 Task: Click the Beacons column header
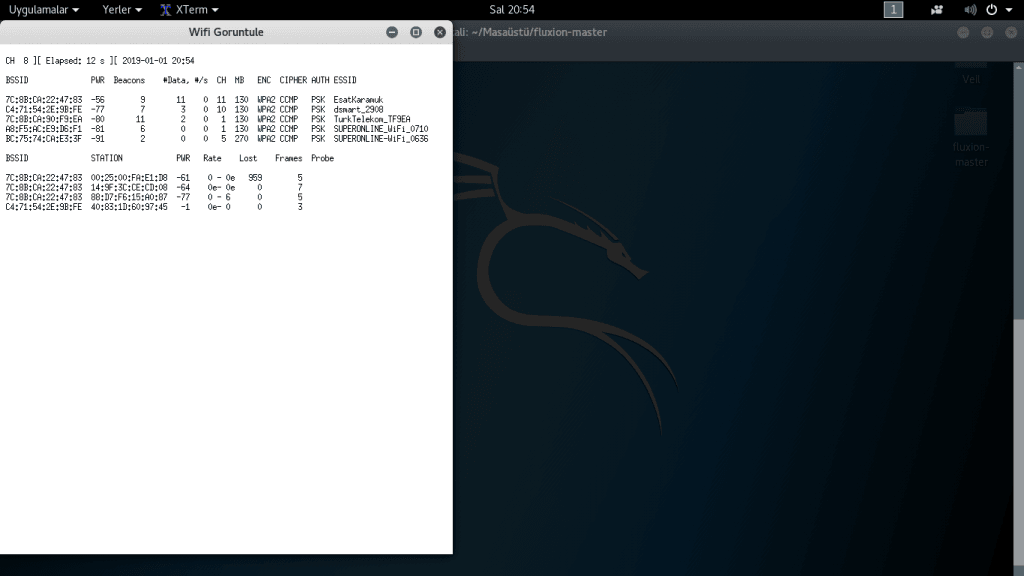point(129,80)
